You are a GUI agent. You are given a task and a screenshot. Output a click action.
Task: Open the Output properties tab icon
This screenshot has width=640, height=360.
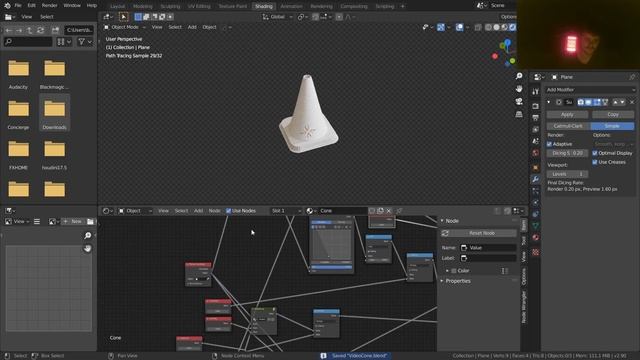click(536, 118)
